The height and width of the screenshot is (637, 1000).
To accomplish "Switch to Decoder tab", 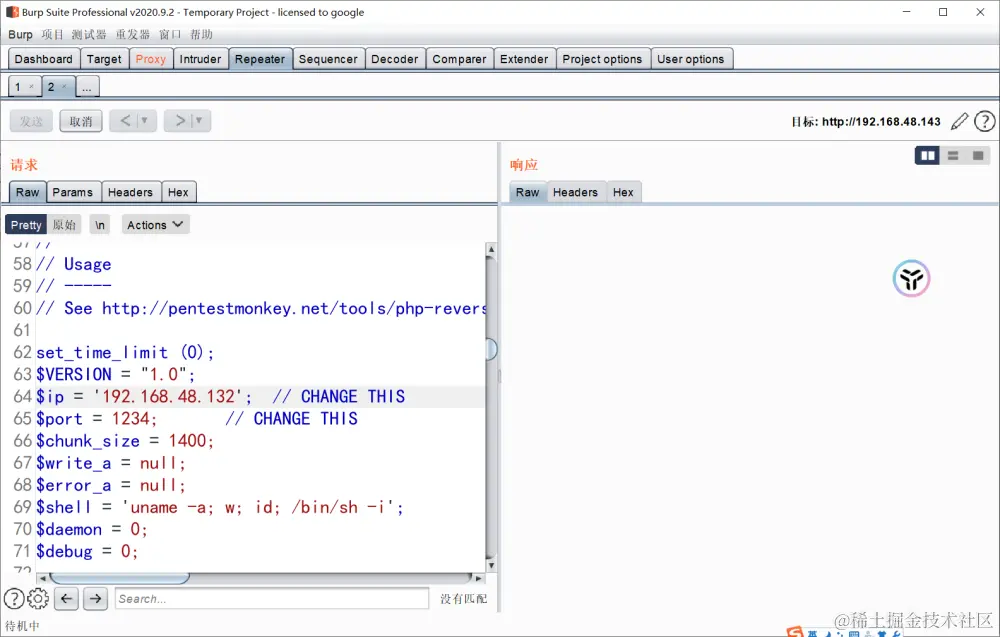I will (395, 59).
